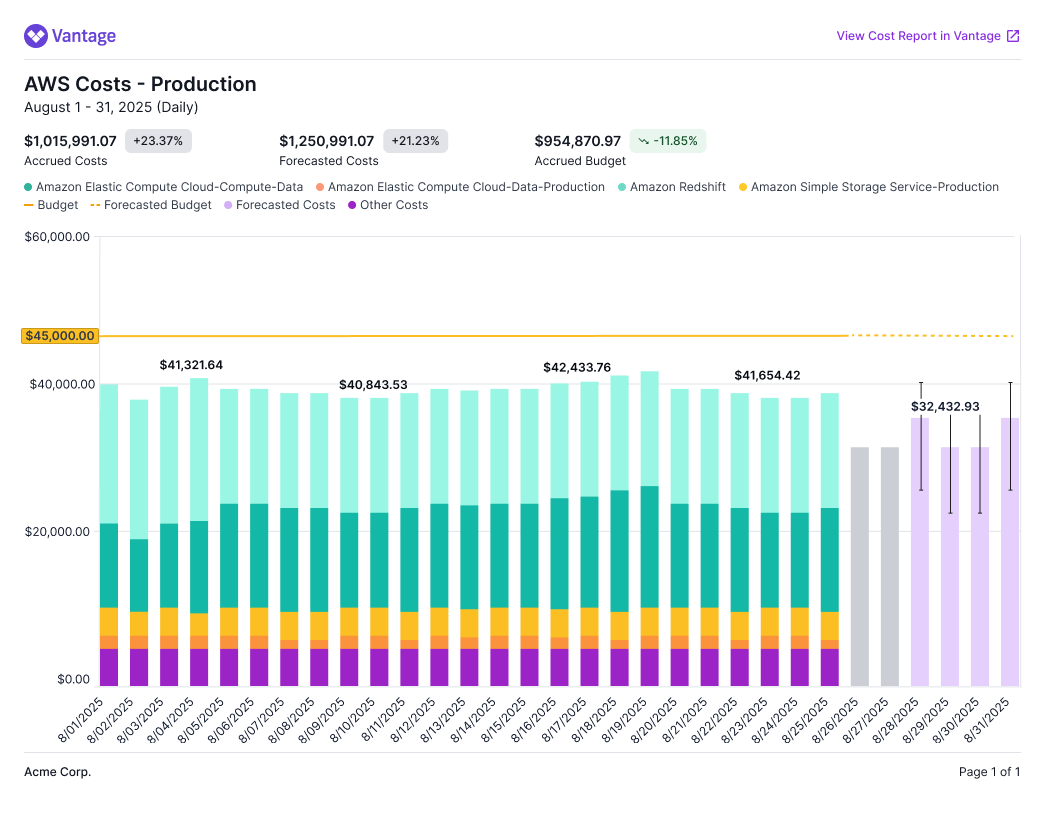Click the dashed Forecasted Budget legend marker

point(96,205)
